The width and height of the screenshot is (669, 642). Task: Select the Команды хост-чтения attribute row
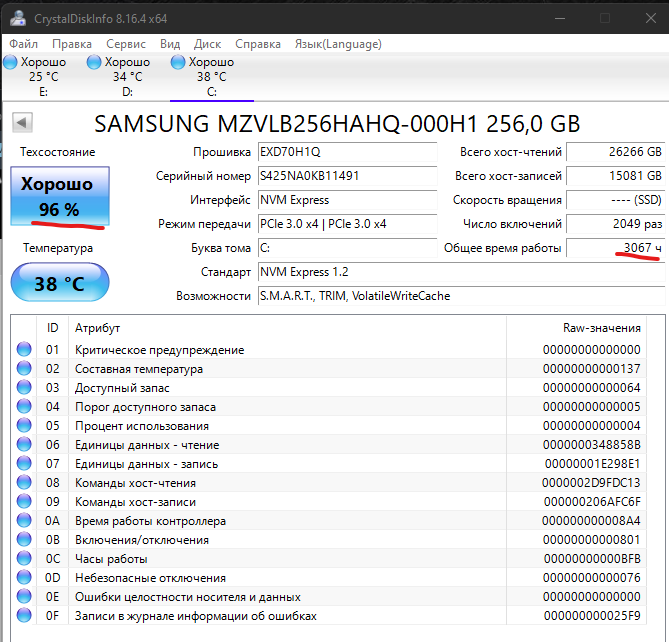click(x=329, y=482)
